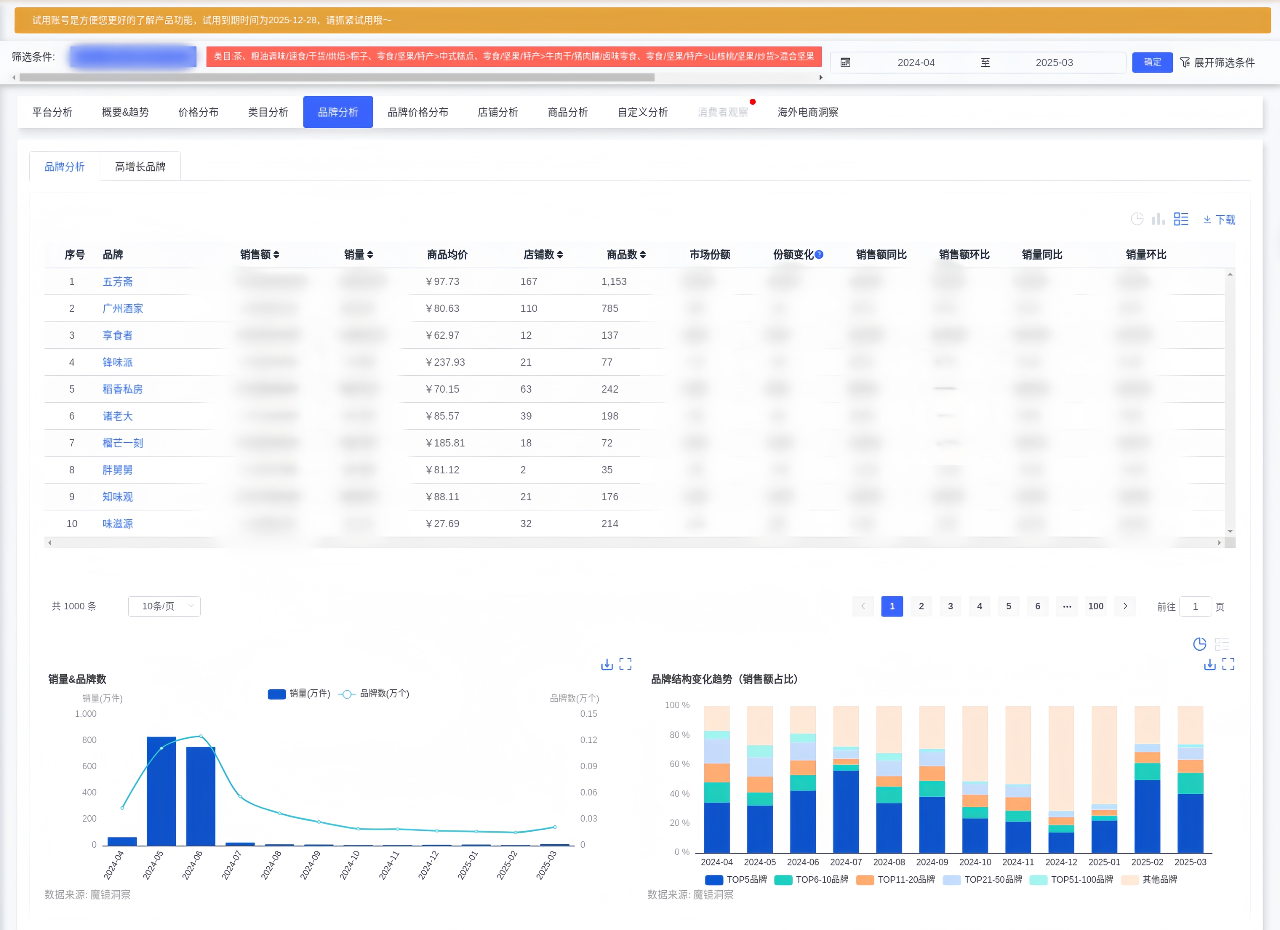This screenshot has width=1280, height=930.
Task: Click the red category filter tag
Action: [514, 57]
